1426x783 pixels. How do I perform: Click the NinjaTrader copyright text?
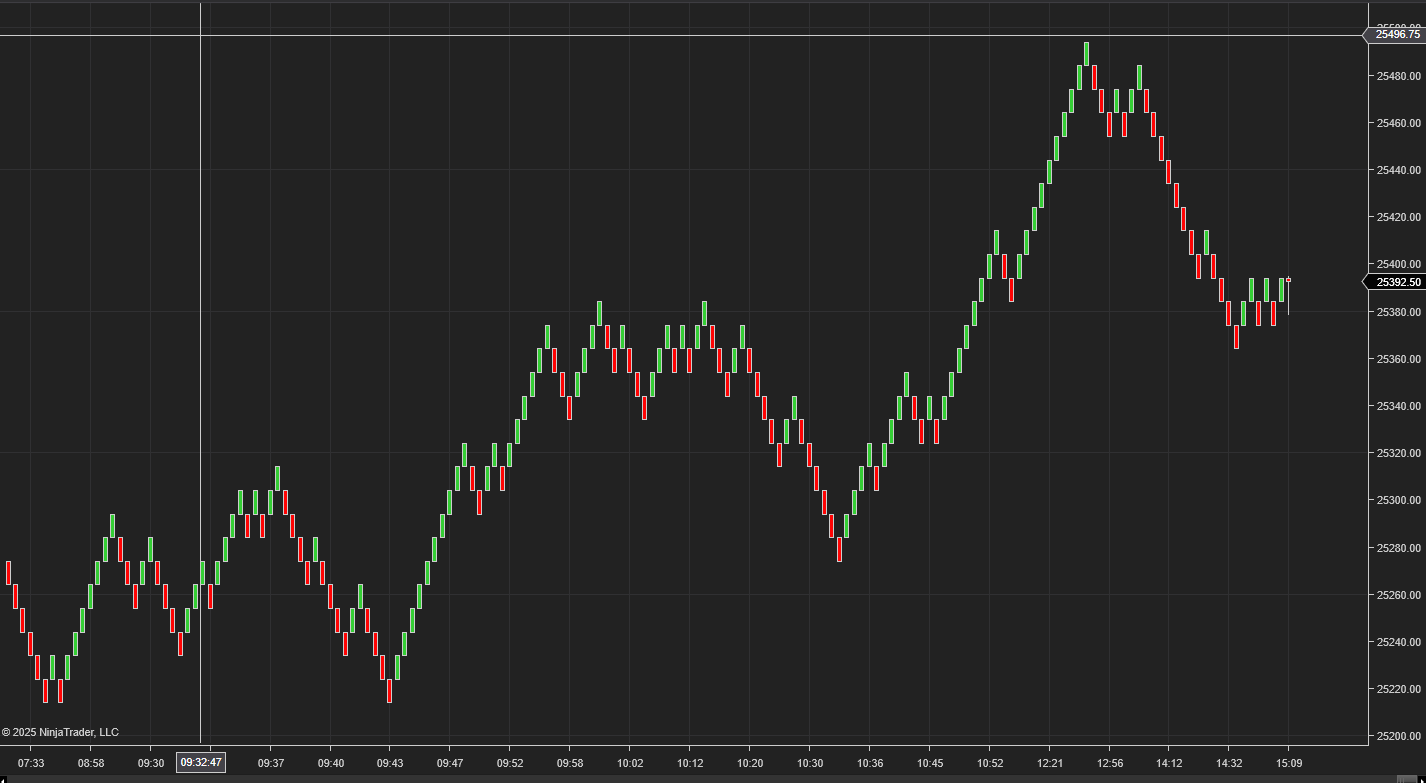click(60, 732)
